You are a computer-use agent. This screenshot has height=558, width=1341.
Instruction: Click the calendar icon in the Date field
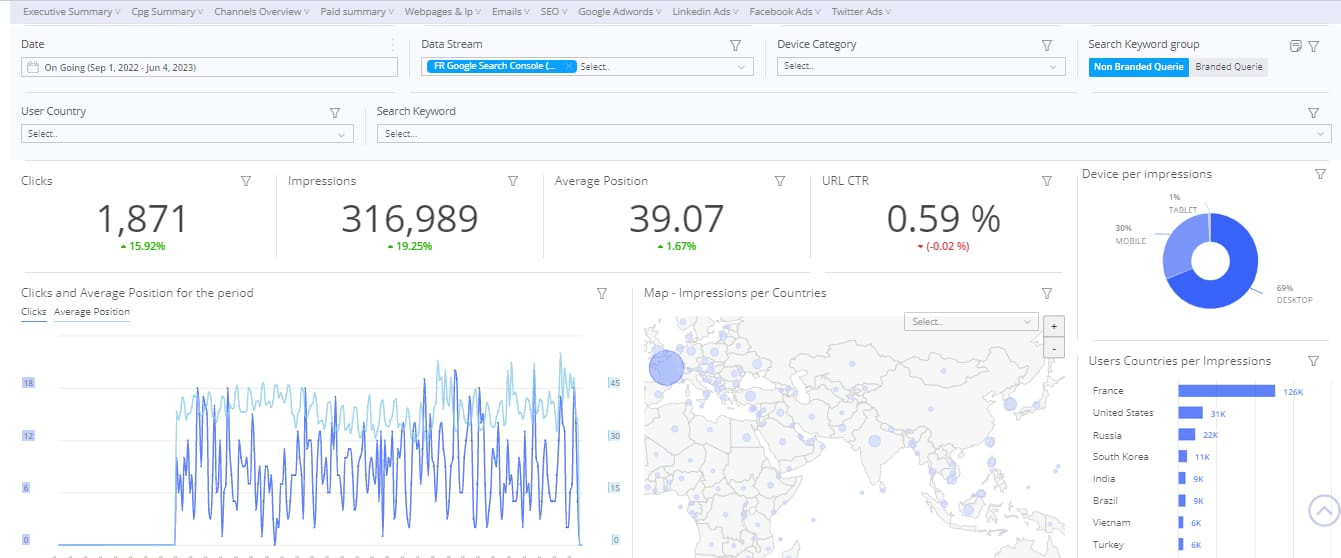point(33,67)
